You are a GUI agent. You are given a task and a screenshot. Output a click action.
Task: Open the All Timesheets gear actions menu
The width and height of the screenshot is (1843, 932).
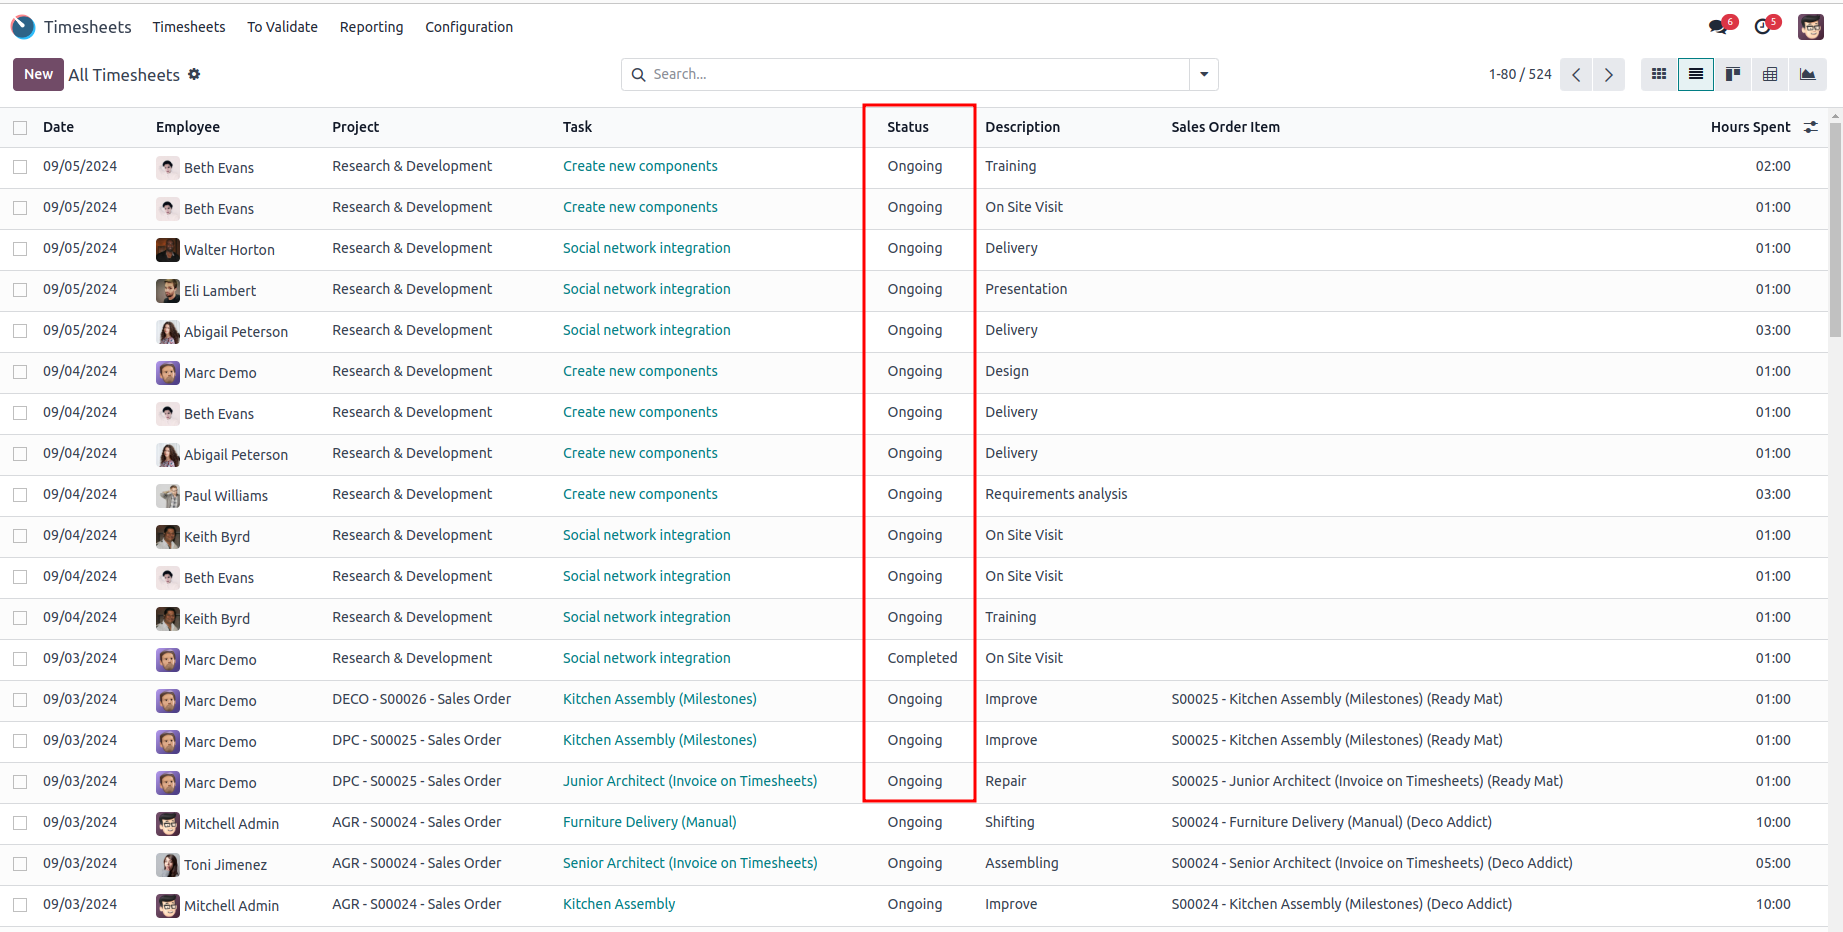(x=194, y=74)
